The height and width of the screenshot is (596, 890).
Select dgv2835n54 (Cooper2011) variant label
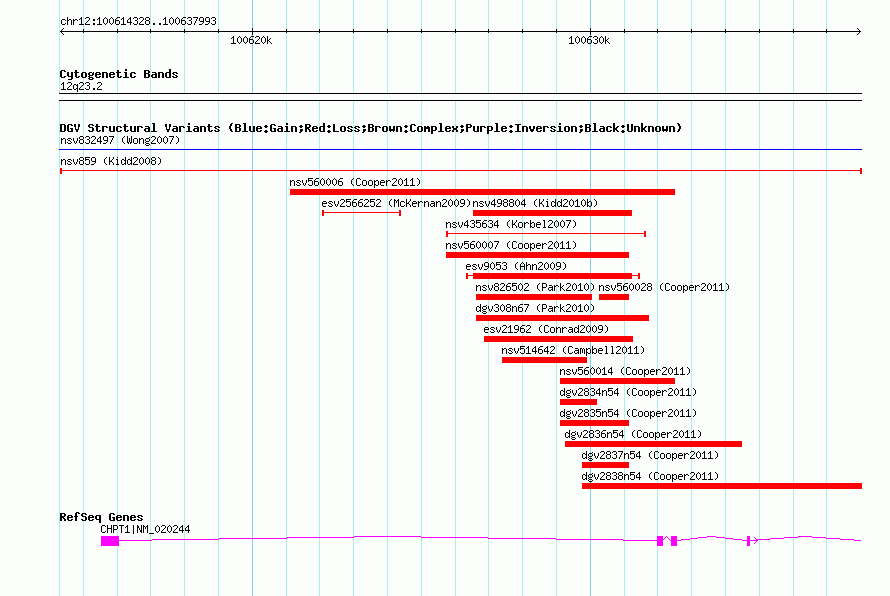click(628, 413)
